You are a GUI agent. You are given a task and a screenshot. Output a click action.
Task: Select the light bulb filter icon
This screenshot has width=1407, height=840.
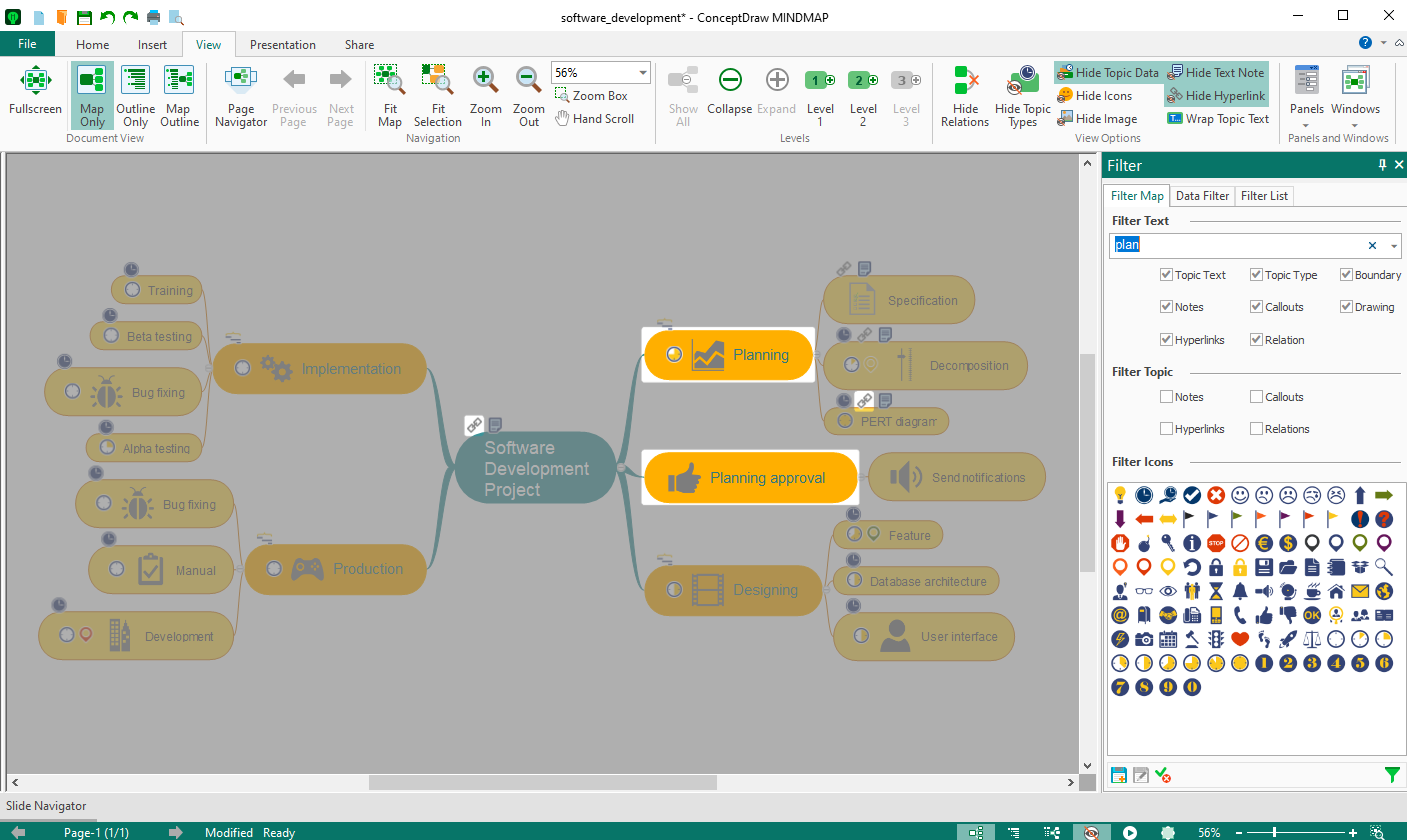tap(1120, 494)
